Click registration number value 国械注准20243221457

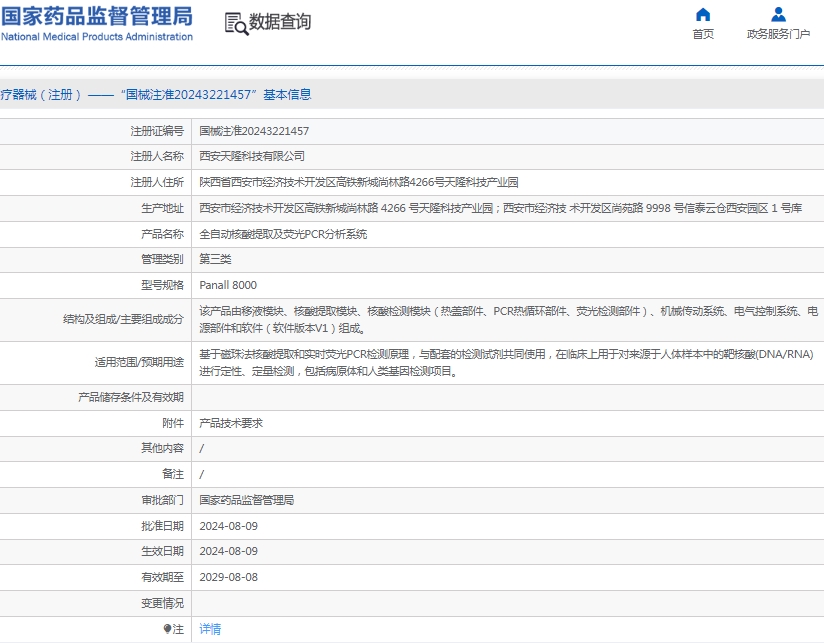pos(254,131)
